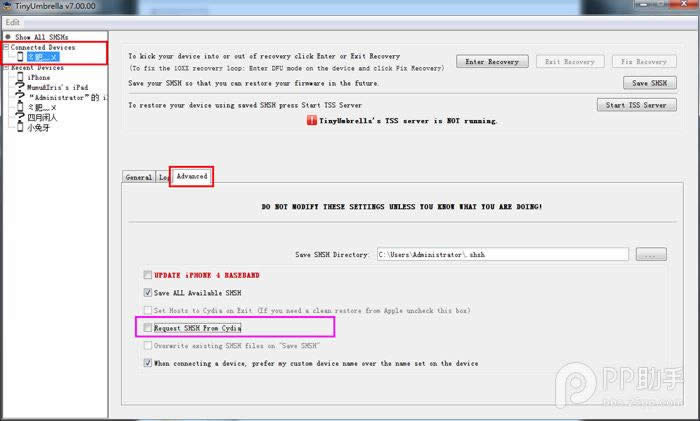Image resolution: width=700 pixels, height=421 pixels.
Task: Open the Edit menu
Action: (x=12, y=22)
